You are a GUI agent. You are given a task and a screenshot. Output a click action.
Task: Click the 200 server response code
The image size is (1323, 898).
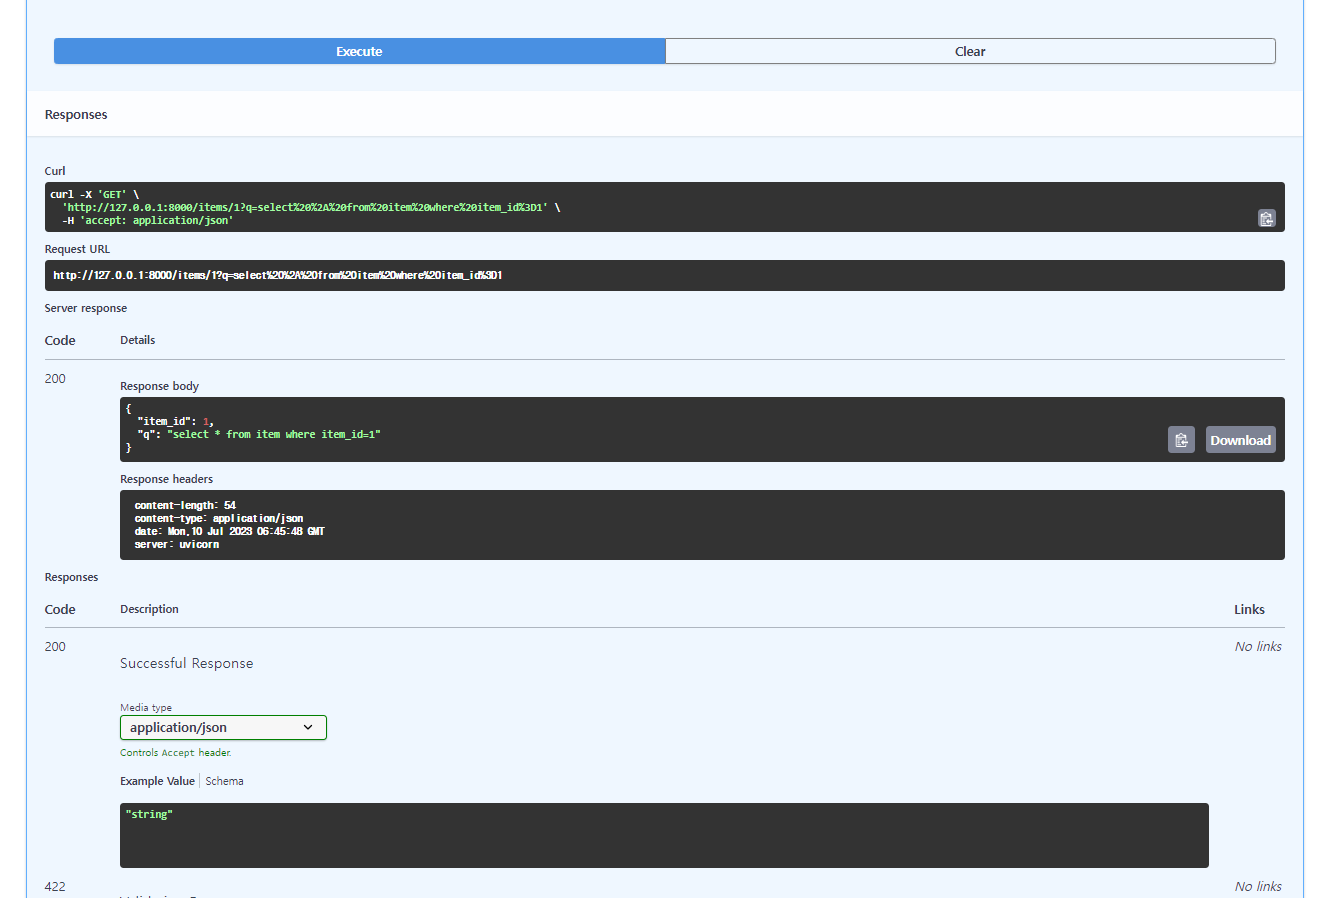tap(55, 378)
